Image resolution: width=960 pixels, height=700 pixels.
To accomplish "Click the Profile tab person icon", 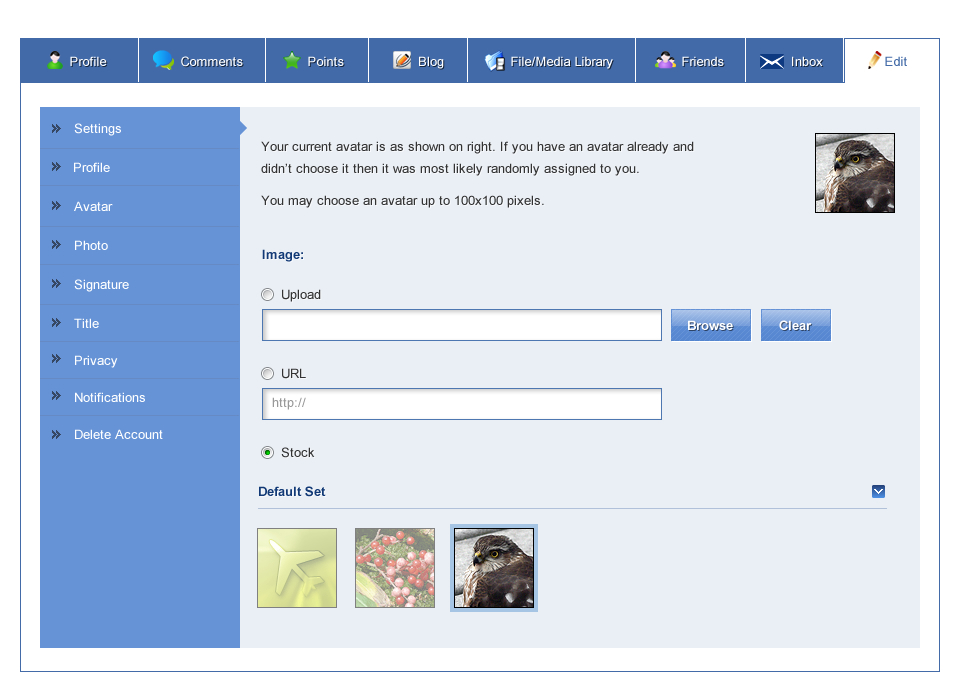I will click(55, 60).
